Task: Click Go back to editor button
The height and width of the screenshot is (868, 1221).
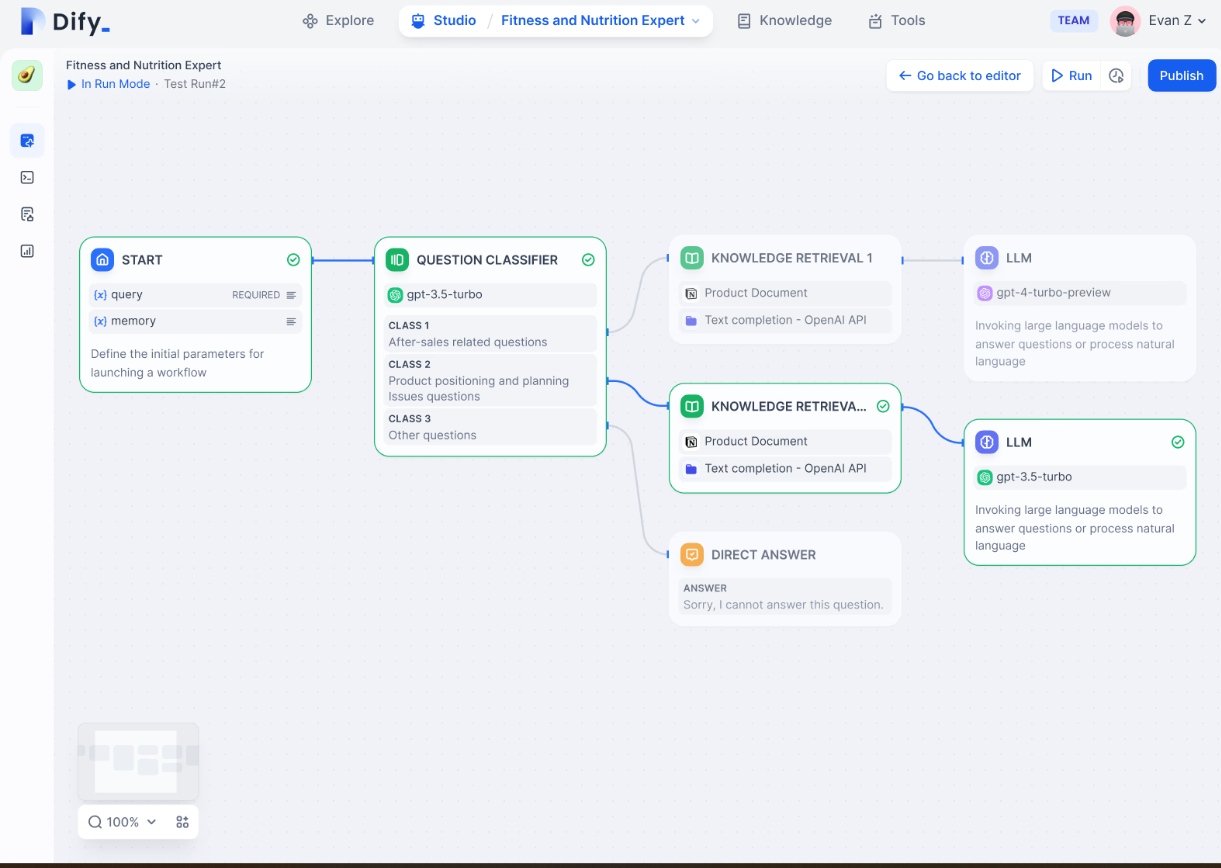Action: [959, 76]
